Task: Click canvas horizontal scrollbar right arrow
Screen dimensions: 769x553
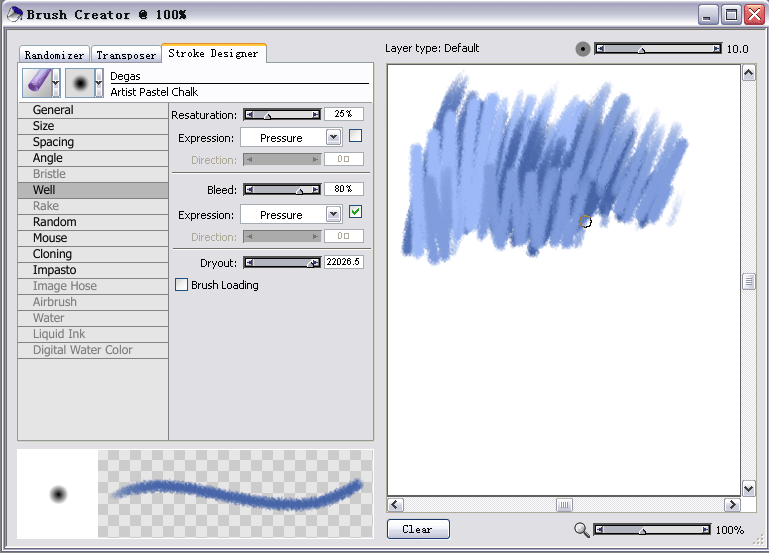Action: (x=732, y=505)
